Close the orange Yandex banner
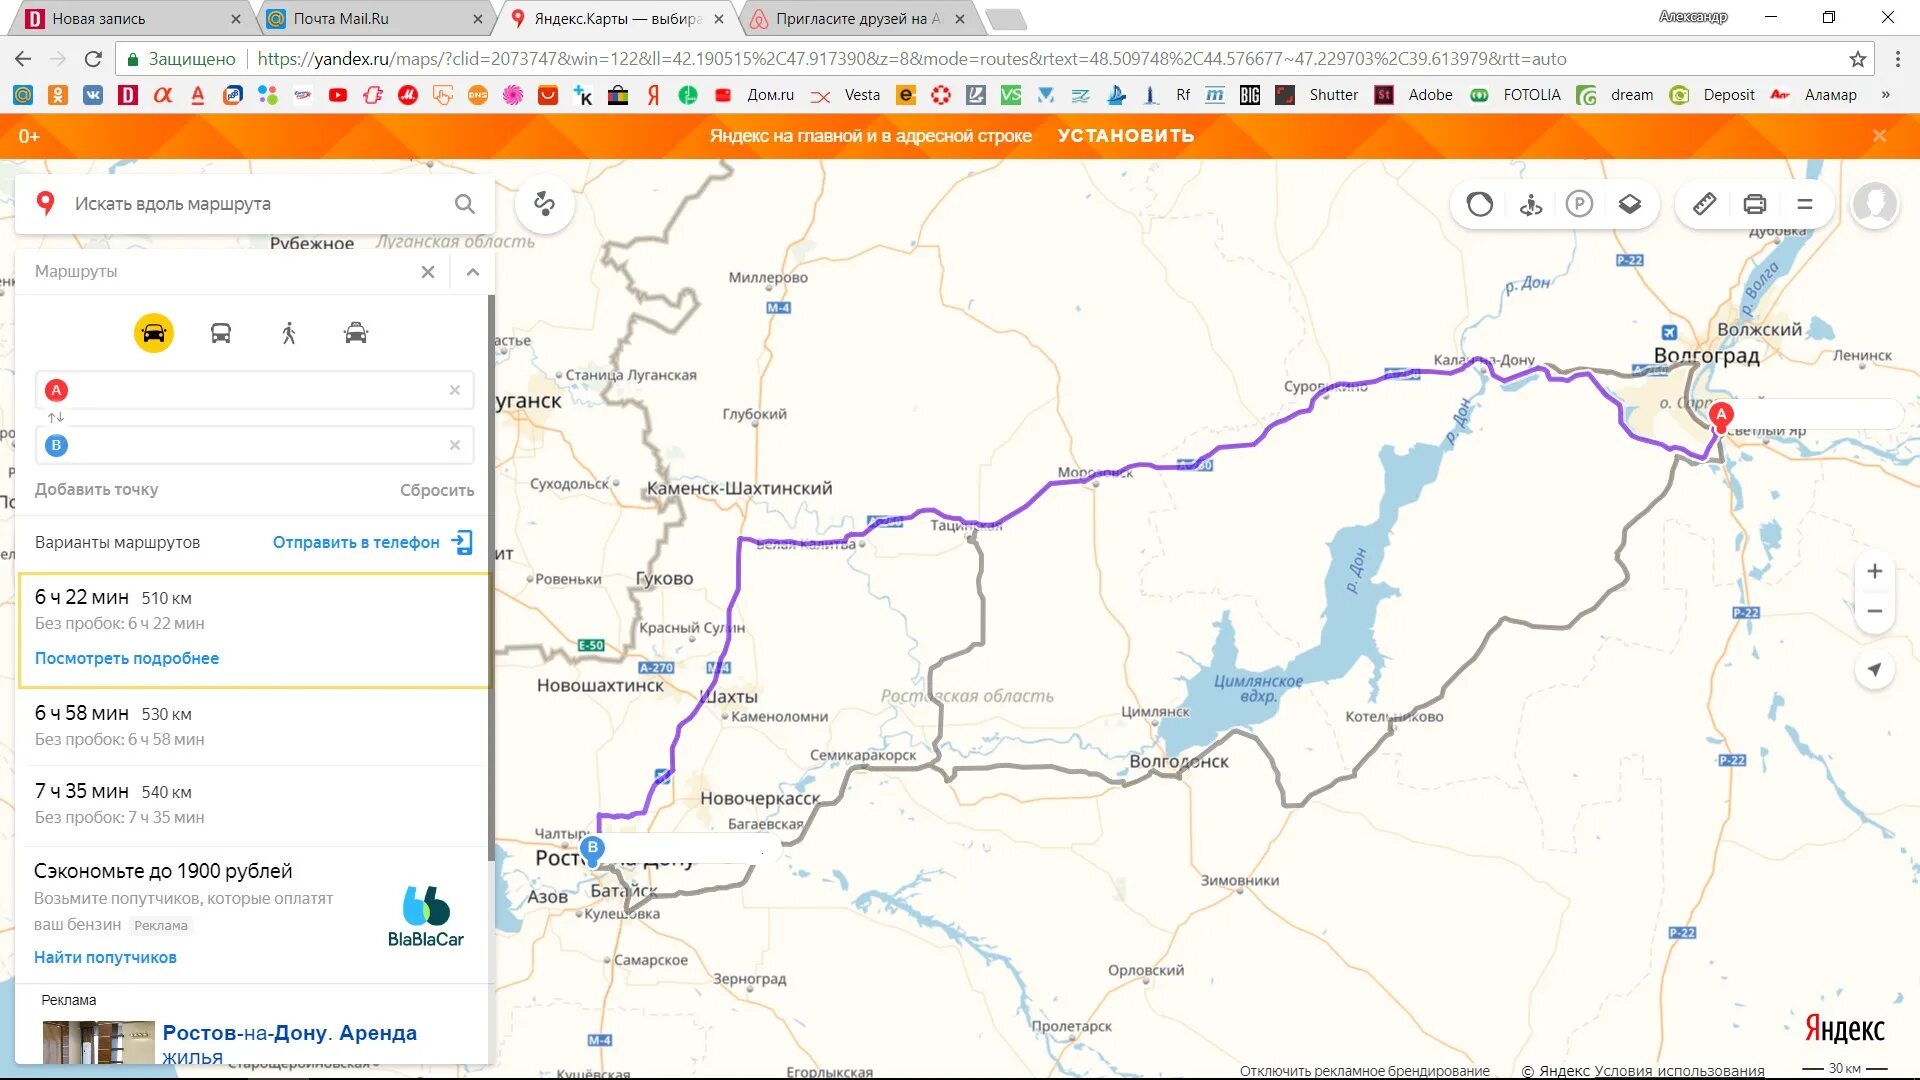 1879,136
